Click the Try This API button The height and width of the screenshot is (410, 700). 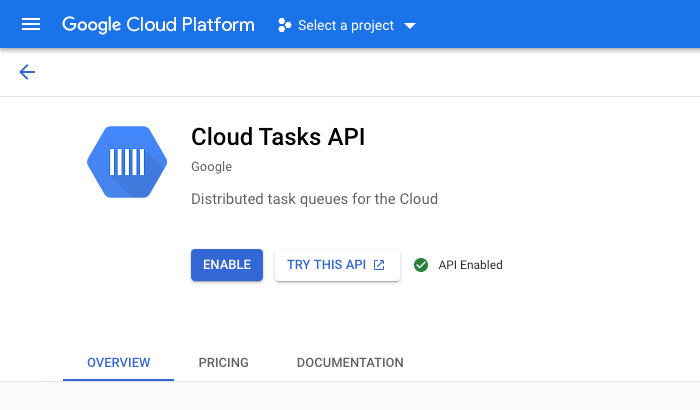pyautogui.click(x=327, y=265)
